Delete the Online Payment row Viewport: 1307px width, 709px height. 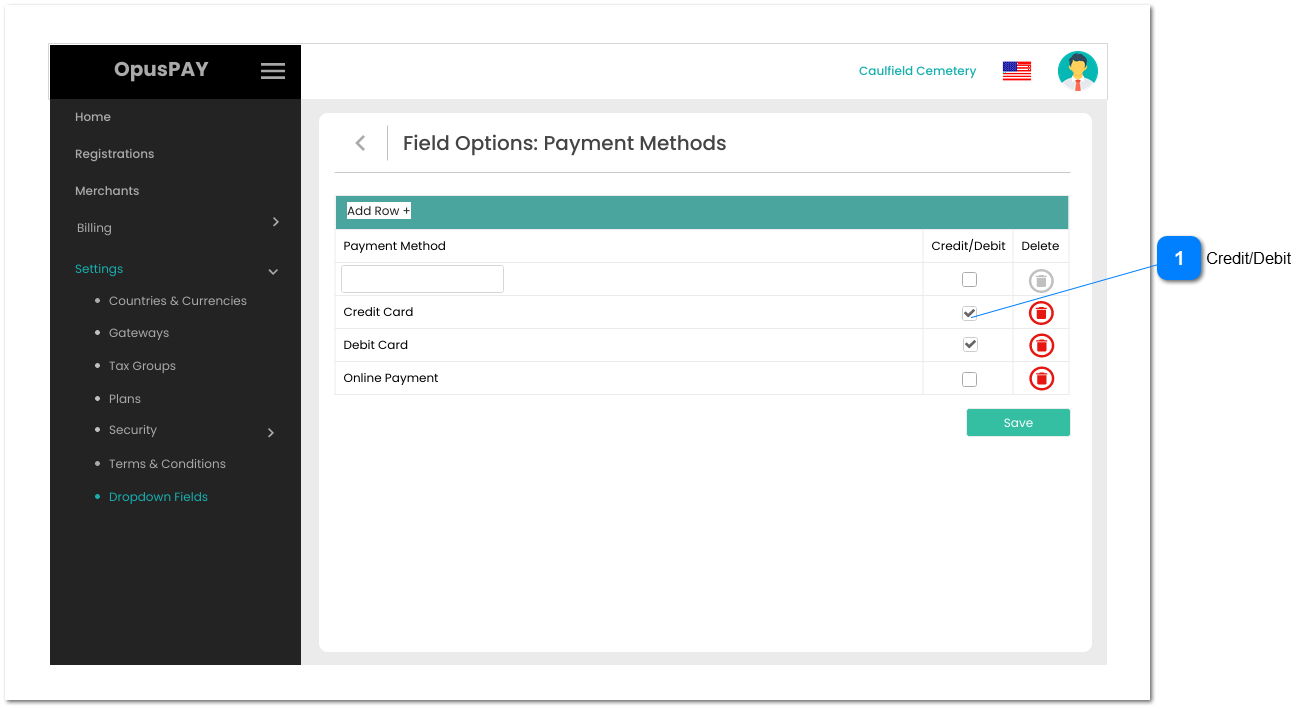(x=1041, y=378)
